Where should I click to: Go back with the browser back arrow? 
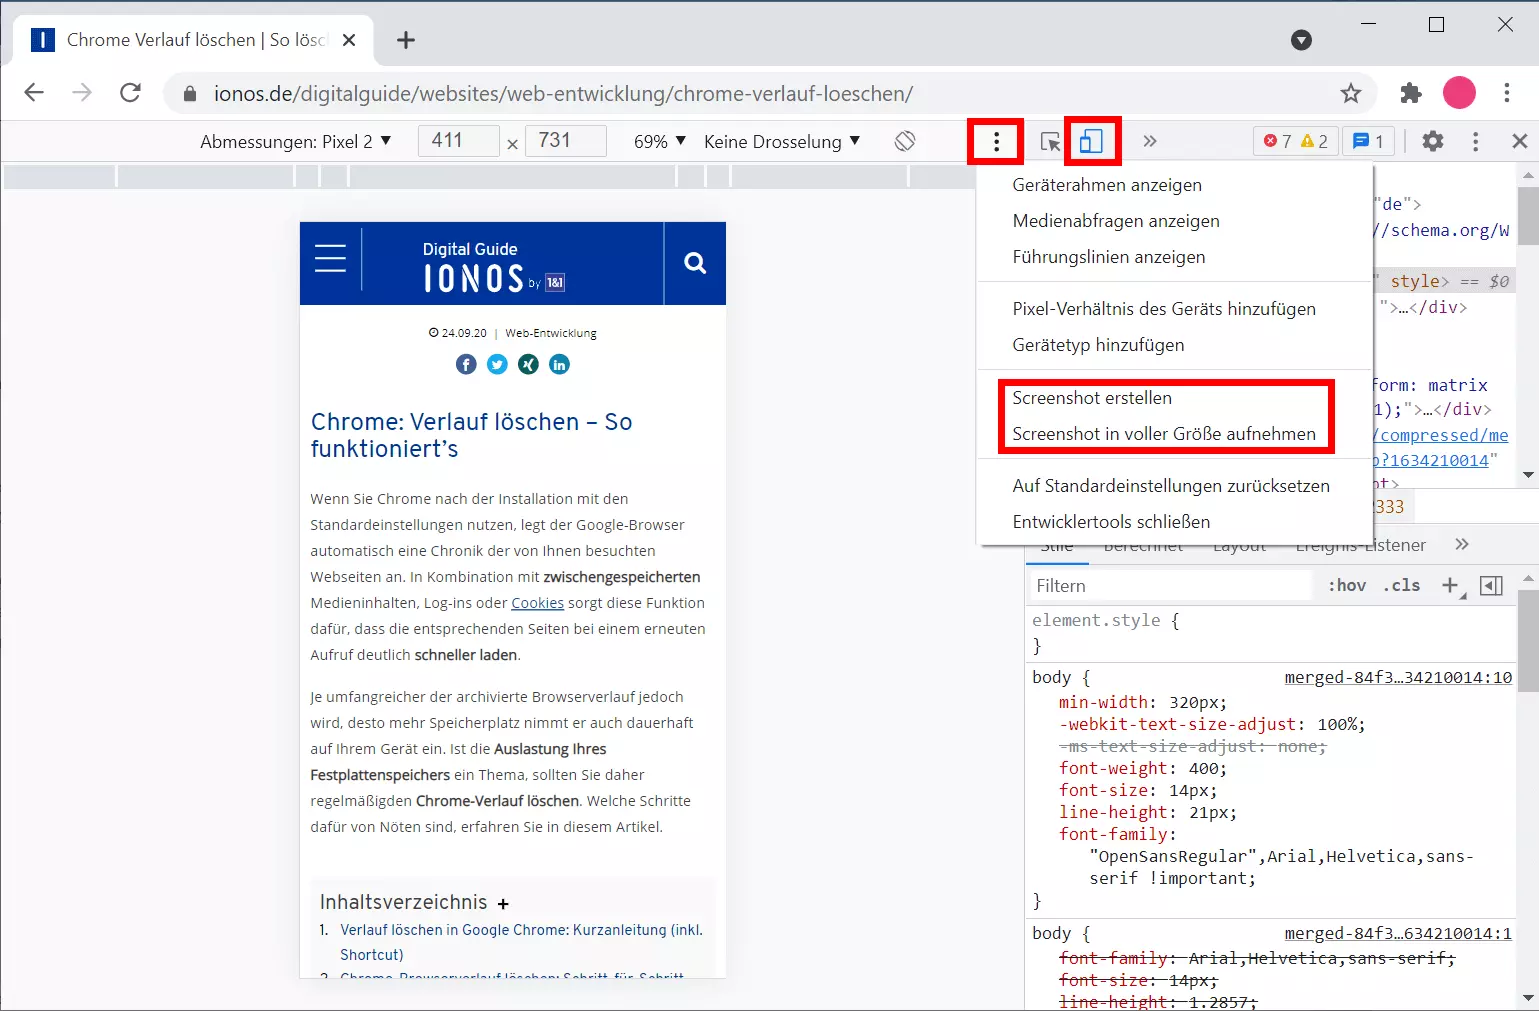click(34, 93)
